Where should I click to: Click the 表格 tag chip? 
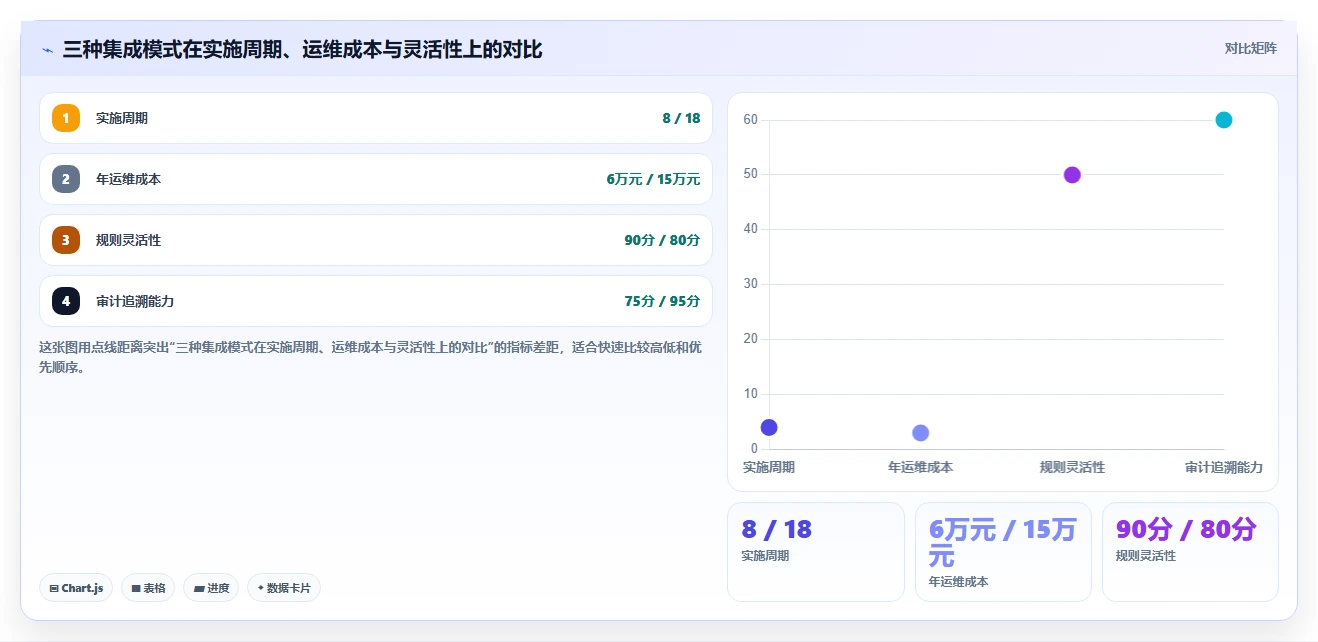coord(148,588)
